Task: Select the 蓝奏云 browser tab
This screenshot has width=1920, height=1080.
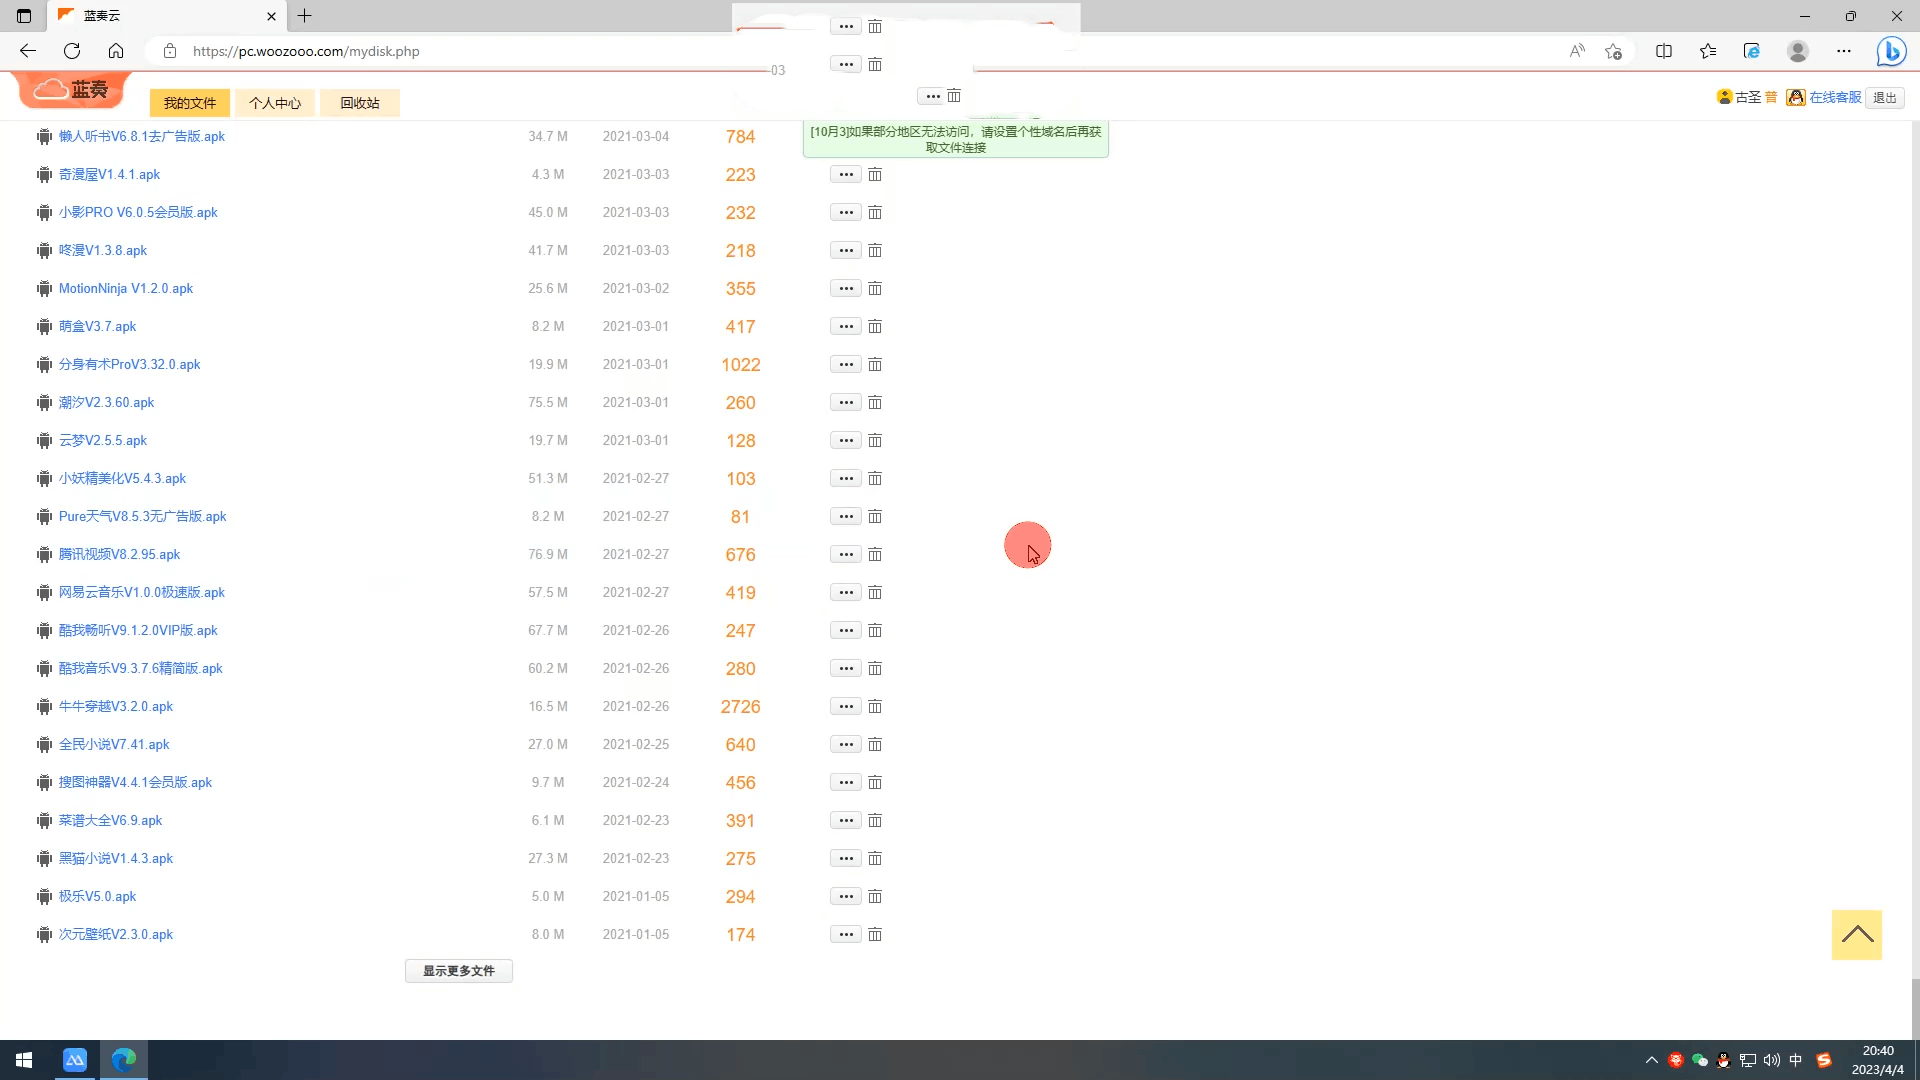Action: 165,16
